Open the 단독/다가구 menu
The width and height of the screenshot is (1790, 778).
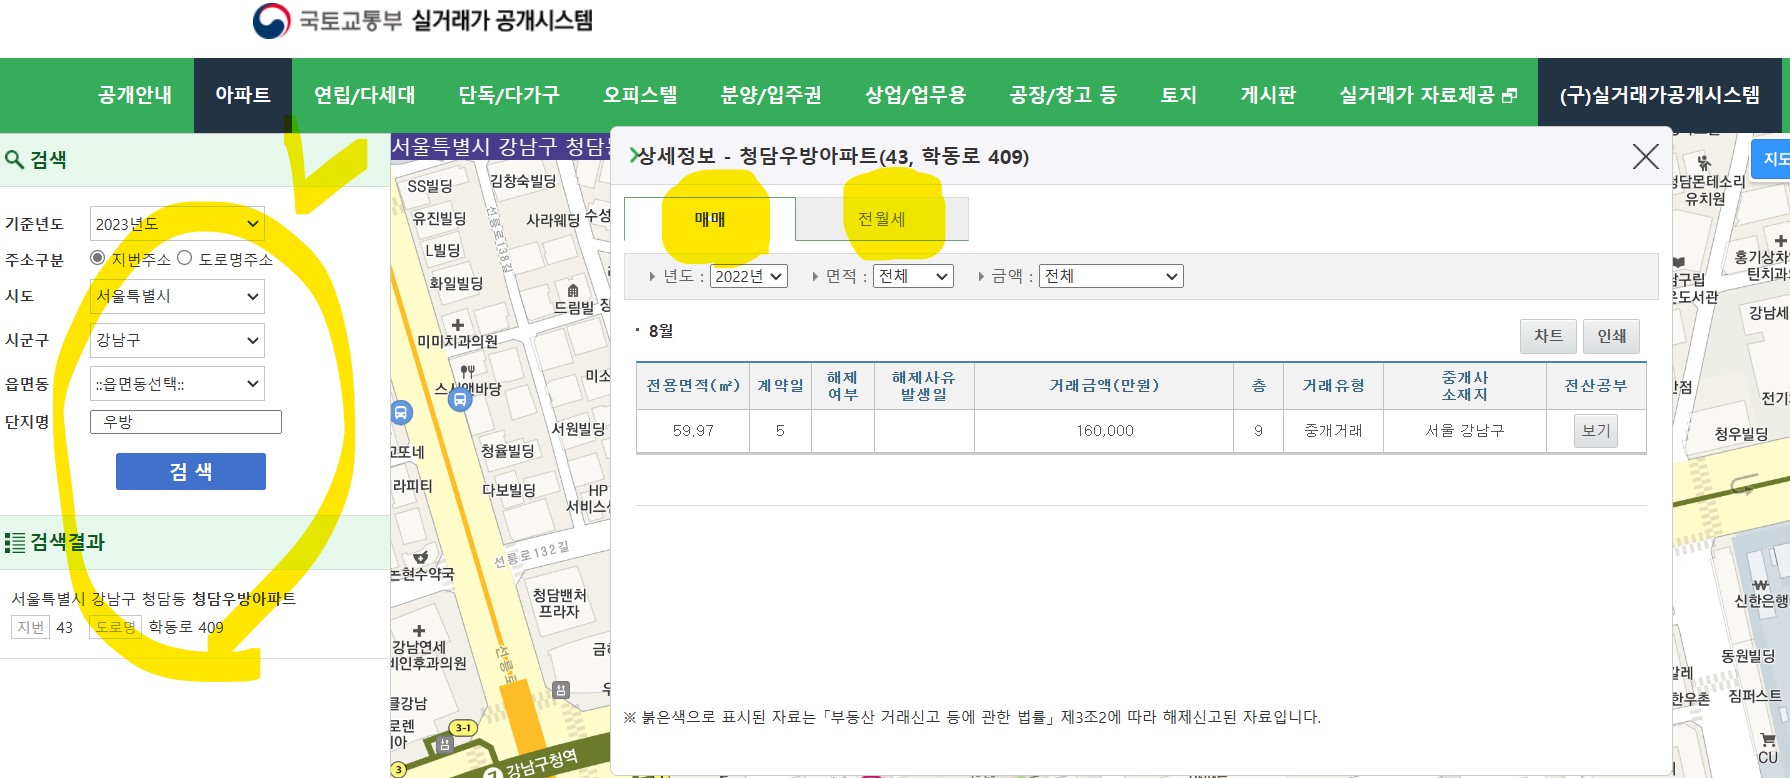[x=509, y=95]
